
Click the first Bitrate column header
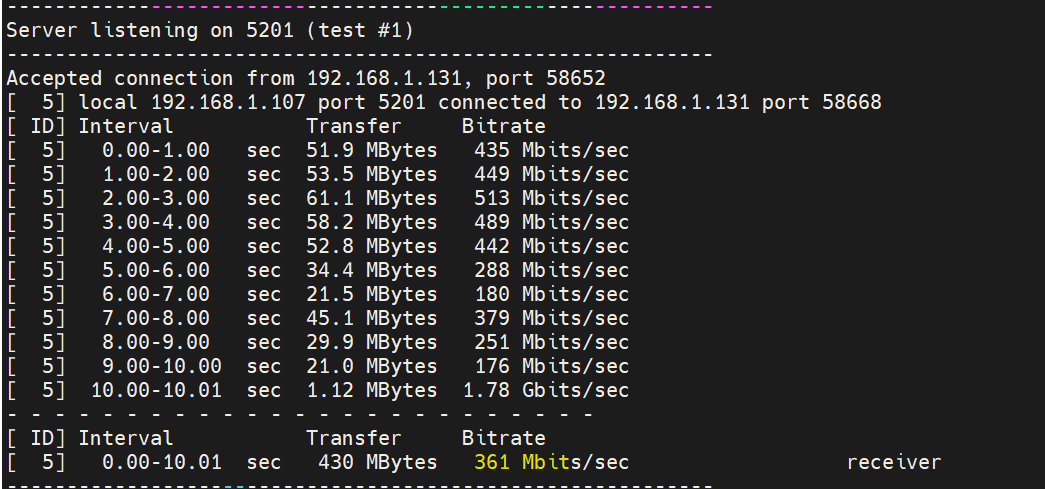[503, 126]
